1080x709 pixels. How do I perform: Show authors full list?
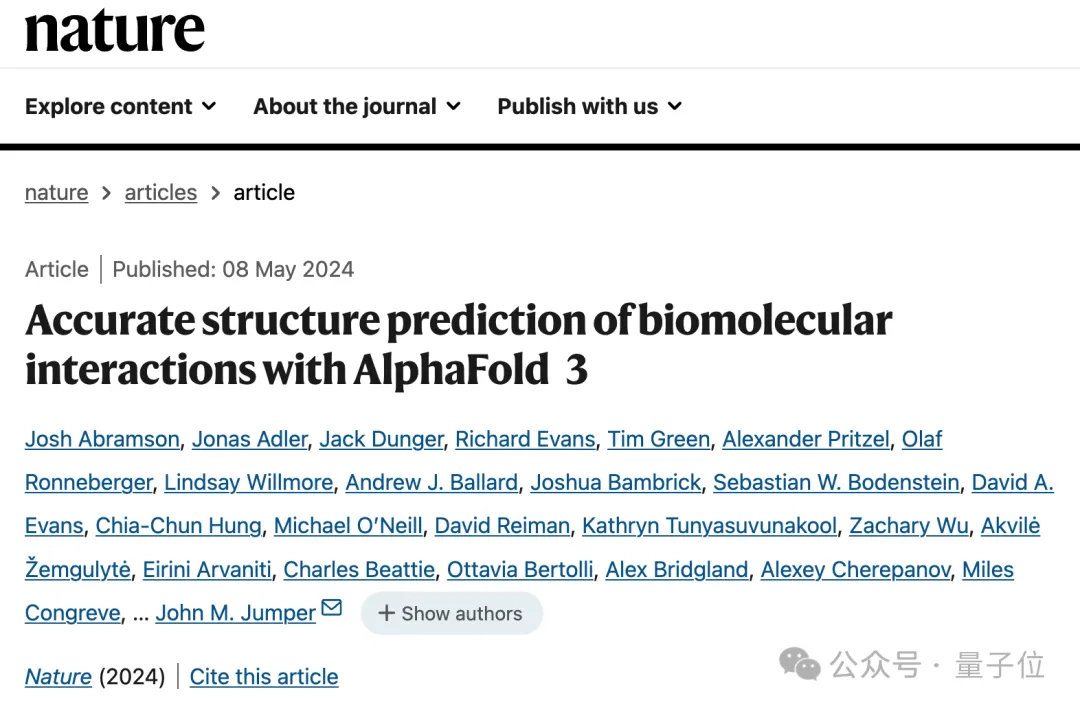tap(451, 613)
